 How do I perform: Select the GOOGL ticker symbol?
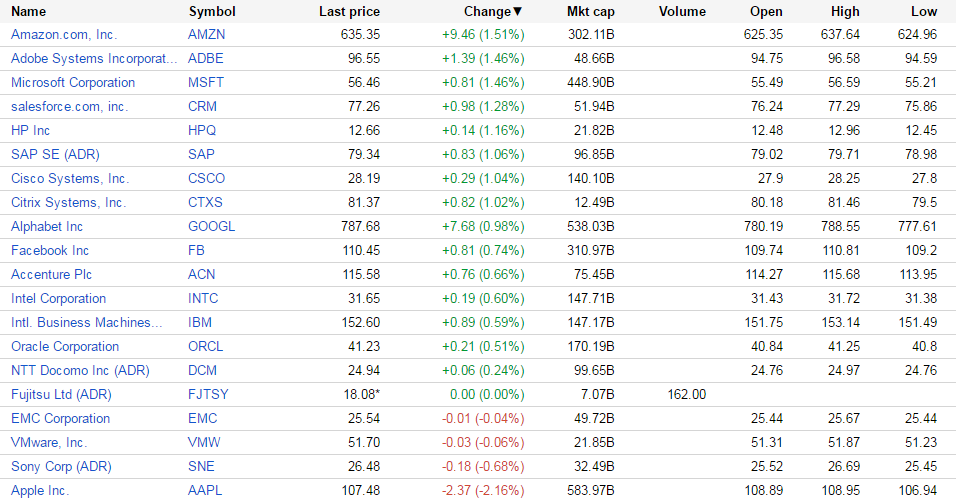point(211,227)
